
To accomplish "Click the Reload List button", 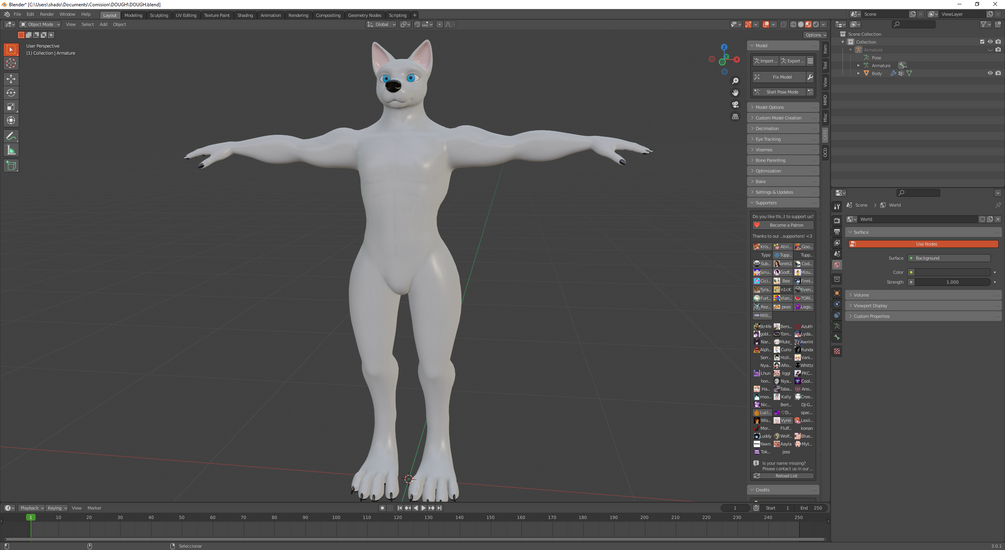I will (783, 476).
